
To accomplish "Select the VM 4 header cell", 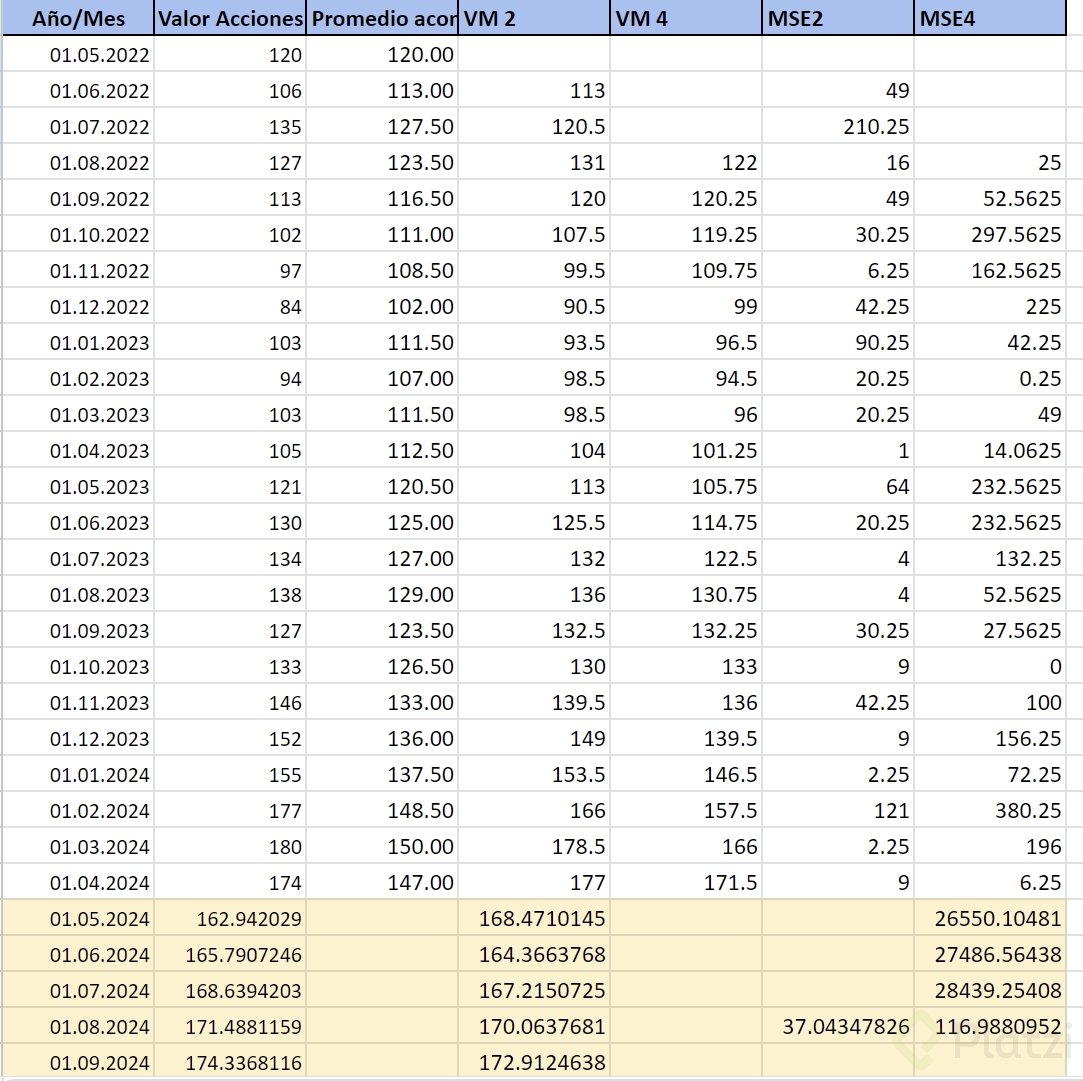I will click(686, 18).
